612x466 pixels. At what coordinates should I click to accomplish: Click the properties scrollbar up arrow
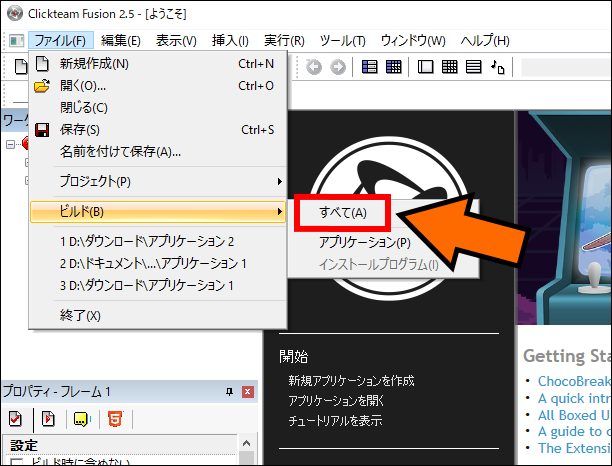click(x=246, y=443)
